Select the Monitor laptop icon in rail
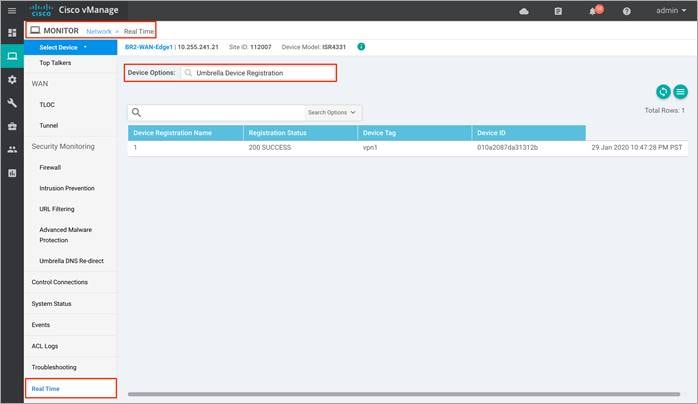698x404 pixels. point(12,56)
